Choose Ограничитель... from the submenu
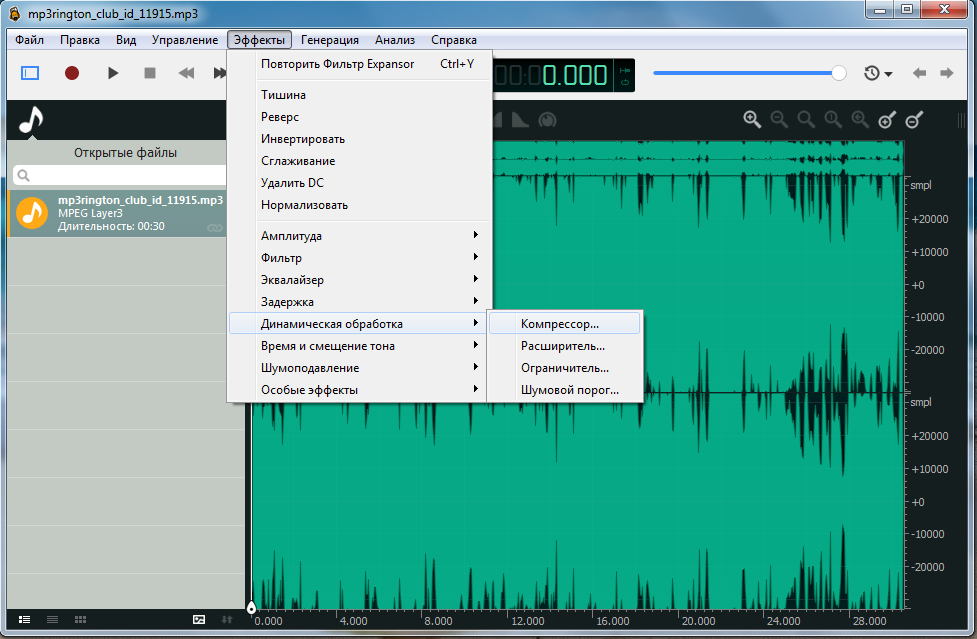The image size is (977, 639). pyautogui.click(x=565, y=367)
